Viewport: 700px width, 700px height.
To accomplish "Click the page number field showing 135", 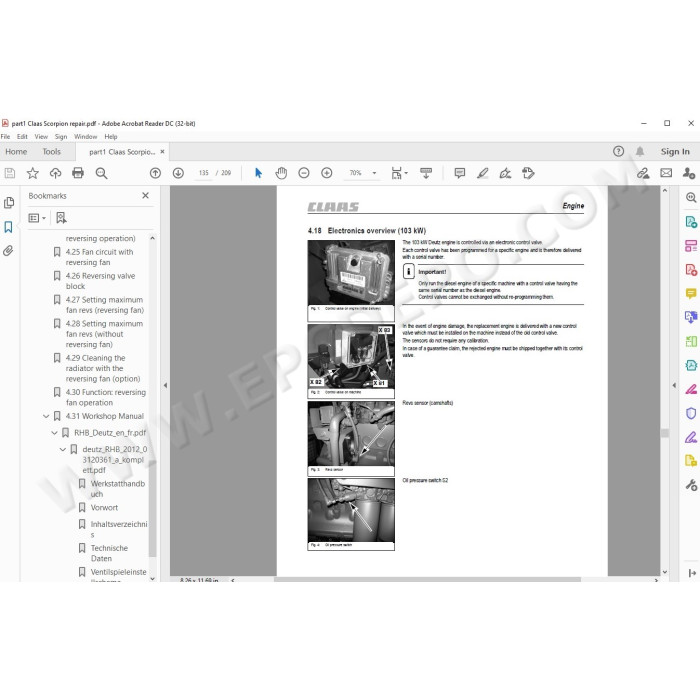I will (x=204, y=173).
